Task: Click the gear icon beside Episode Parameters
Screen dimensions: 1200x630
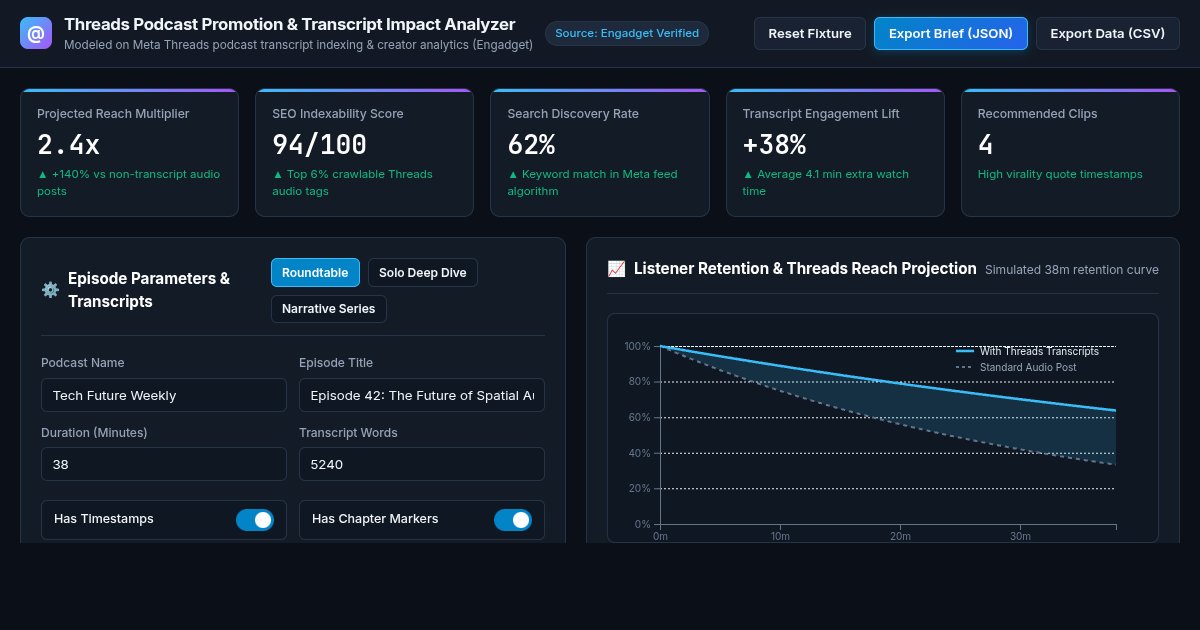Action: [50, 290]
